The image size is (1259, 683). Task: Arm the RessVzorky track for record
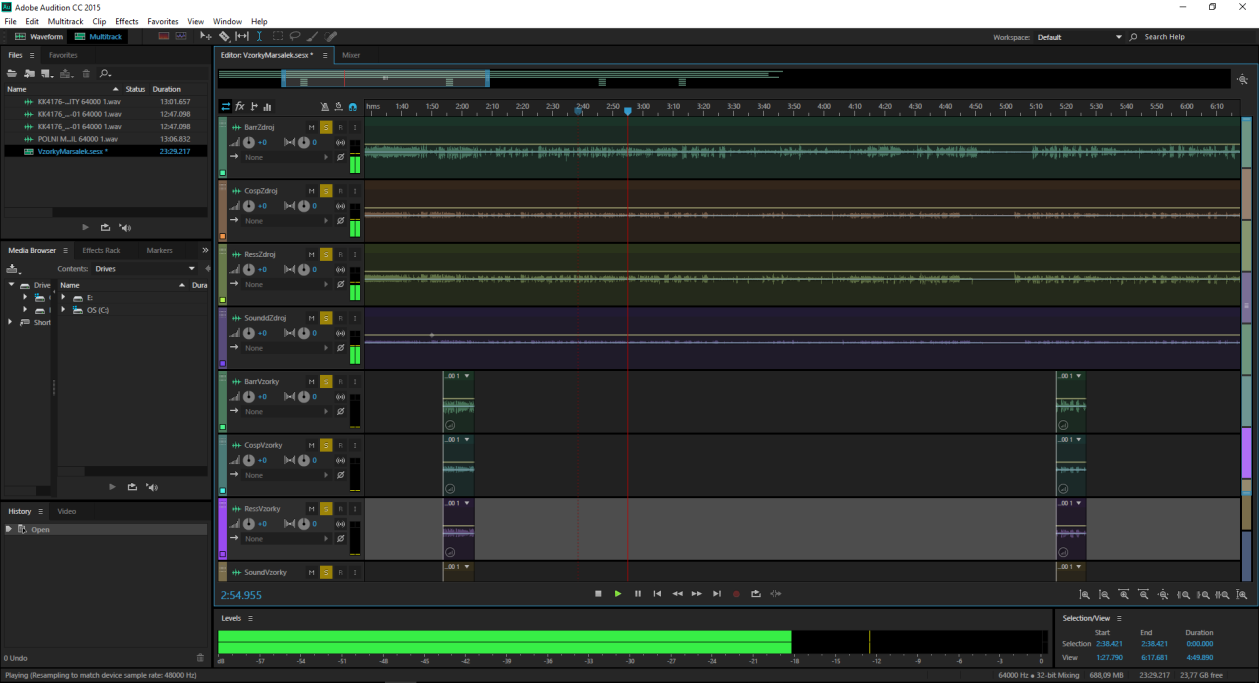[340, 509]
